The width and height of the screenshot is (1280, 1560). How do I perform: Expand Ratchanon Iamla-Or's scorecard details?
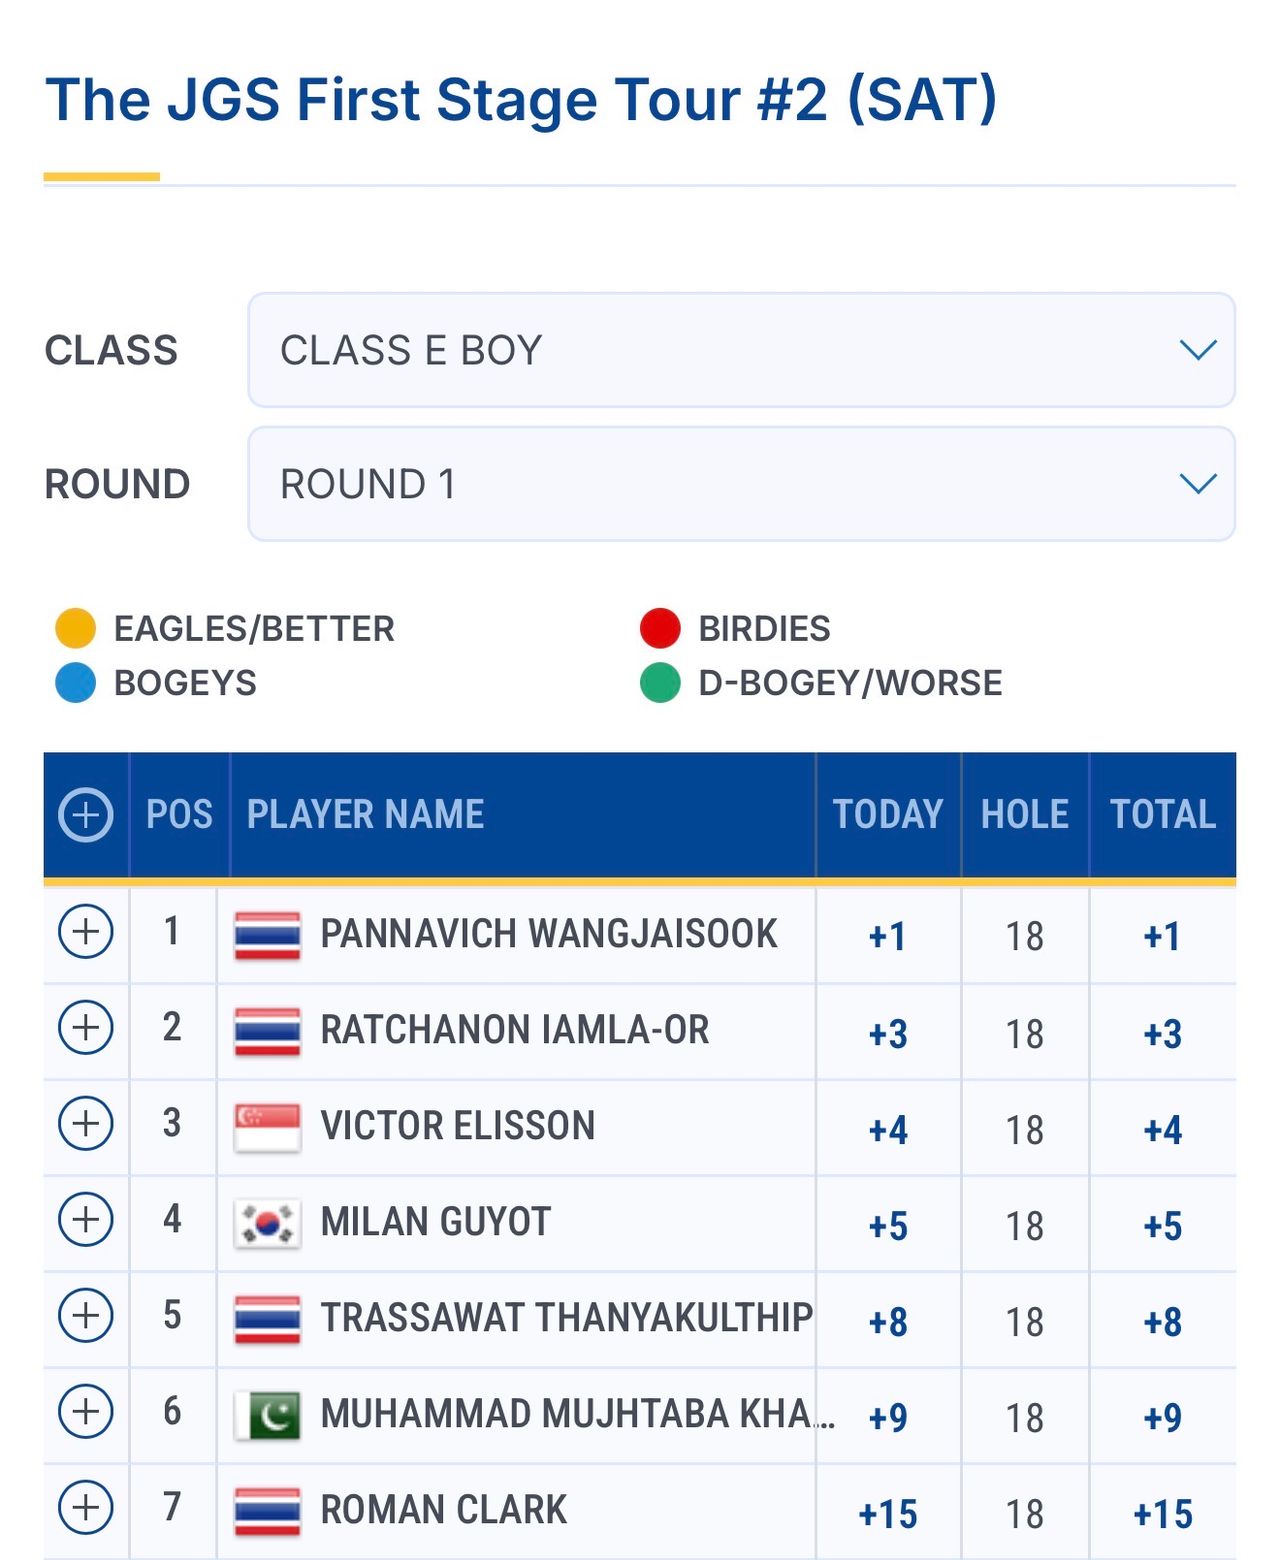tap(86, 1028)
